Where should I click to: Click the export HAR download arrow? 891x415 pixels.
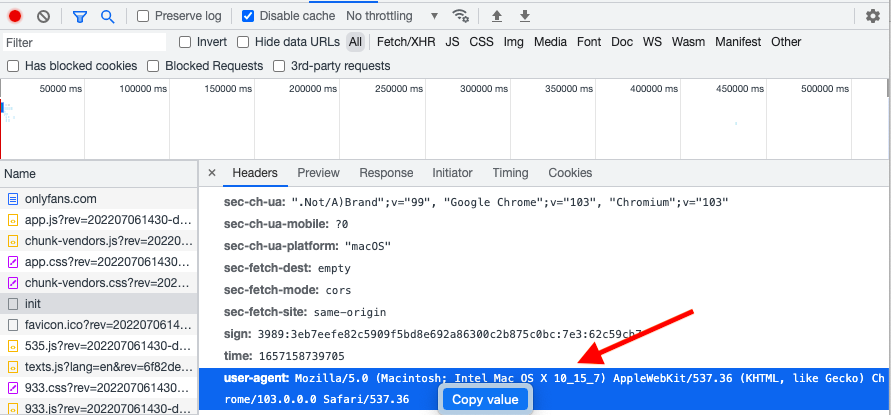(x=525, y=16)
